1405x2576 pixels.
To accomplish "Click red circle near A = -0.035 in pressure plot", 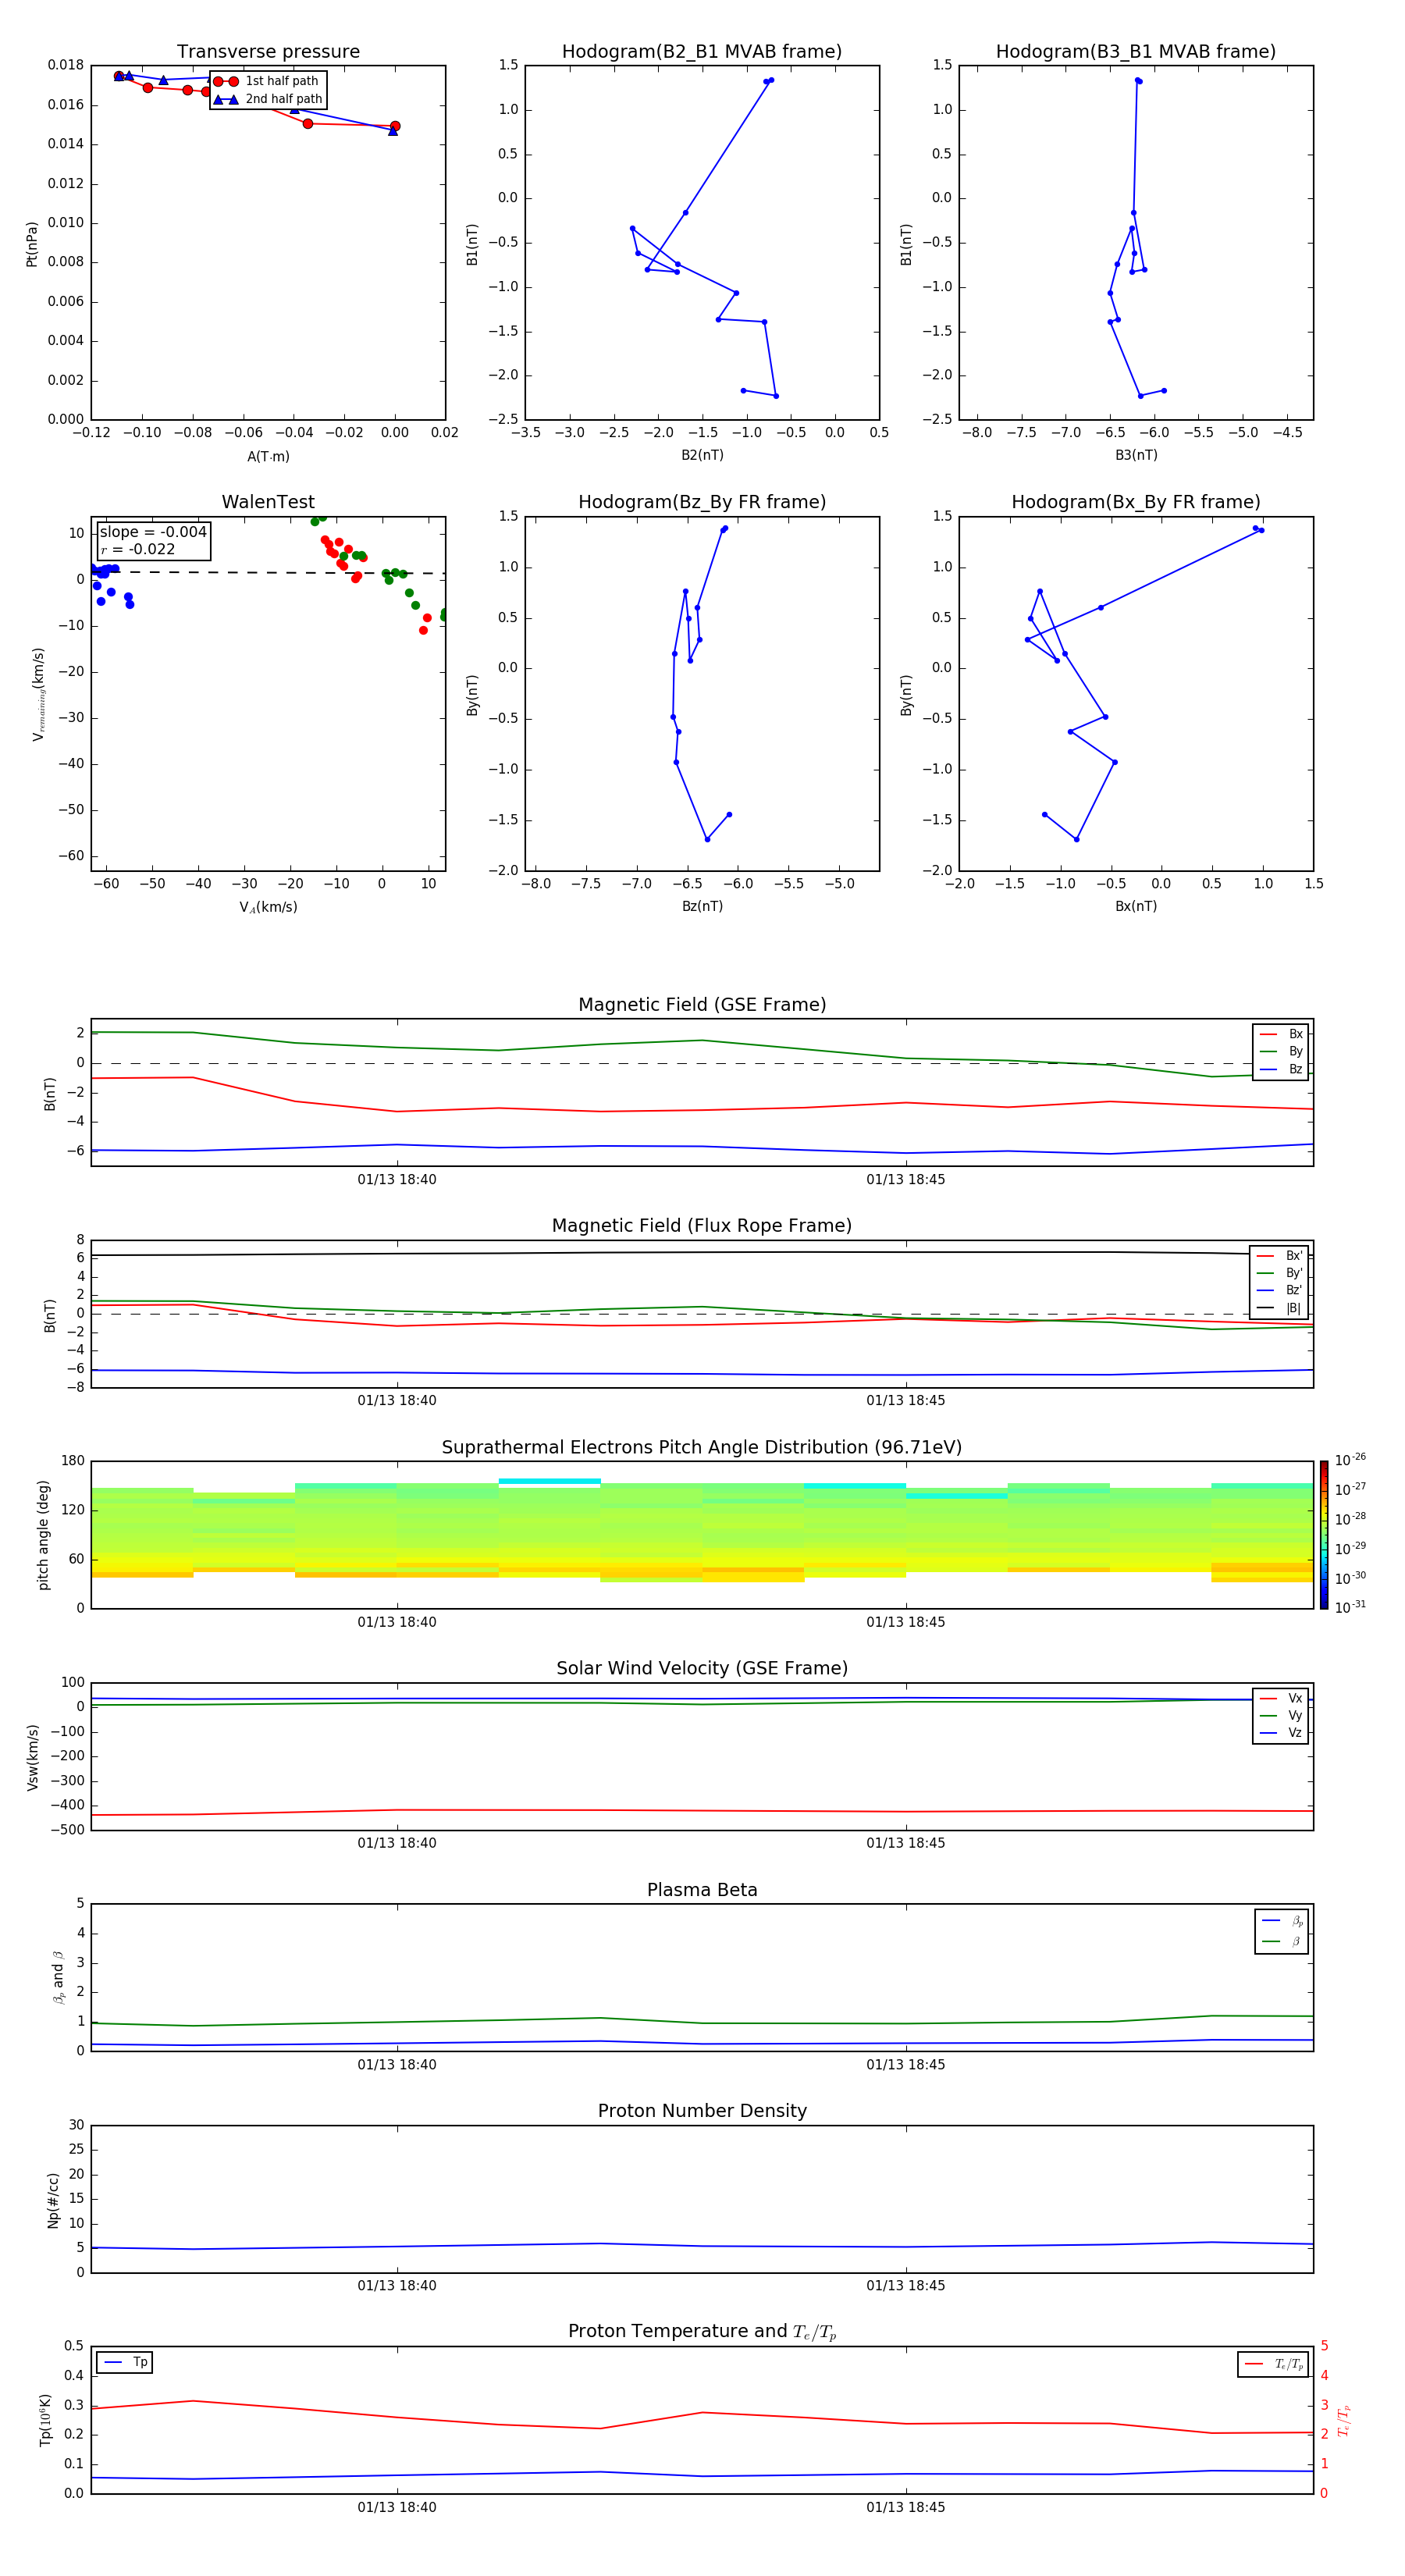I will [307, 124].
